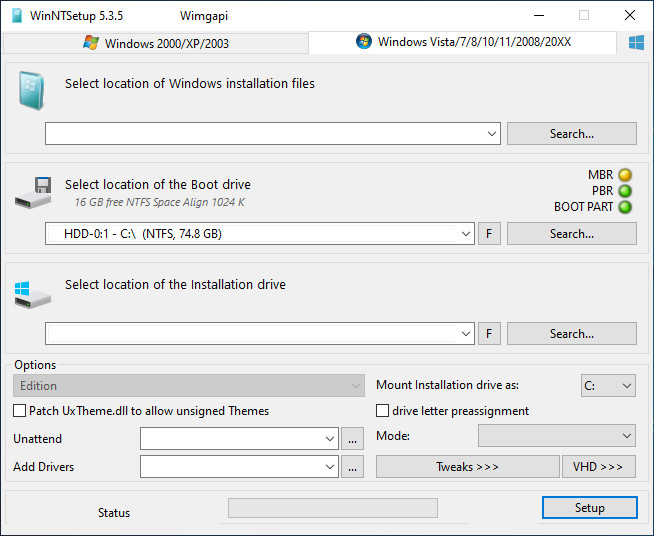Click 'Select location of the Installation drive' heading
This screenshot has height=536, width=654.
click(x=175, y=284)
